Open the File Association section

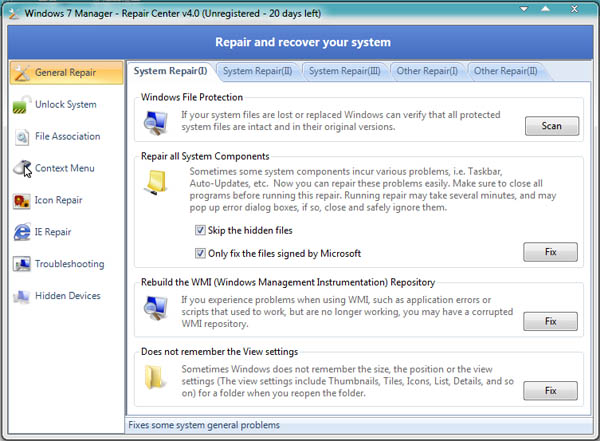(x=67, y=137)
